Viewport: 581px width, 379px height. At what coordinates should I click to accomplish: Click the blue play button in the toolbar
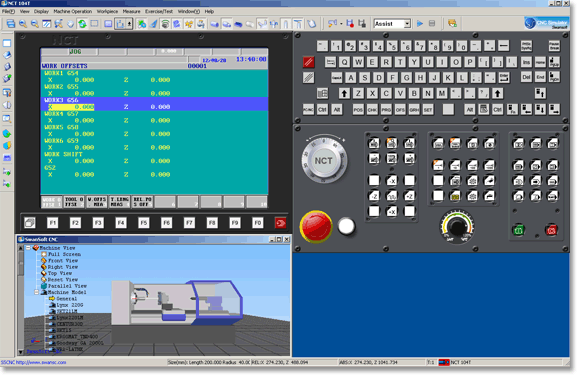(x=420, y=24)
